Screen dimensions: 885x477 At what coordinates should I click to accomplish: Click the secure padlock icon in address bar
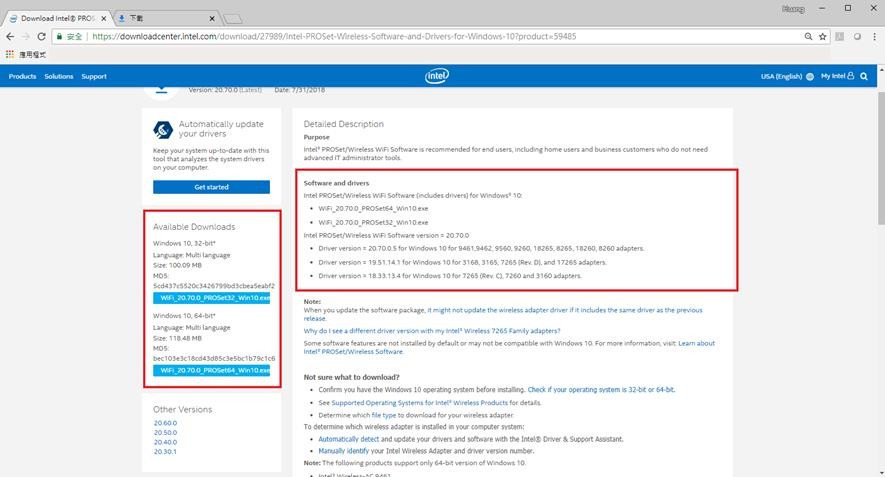coord(60,37)
